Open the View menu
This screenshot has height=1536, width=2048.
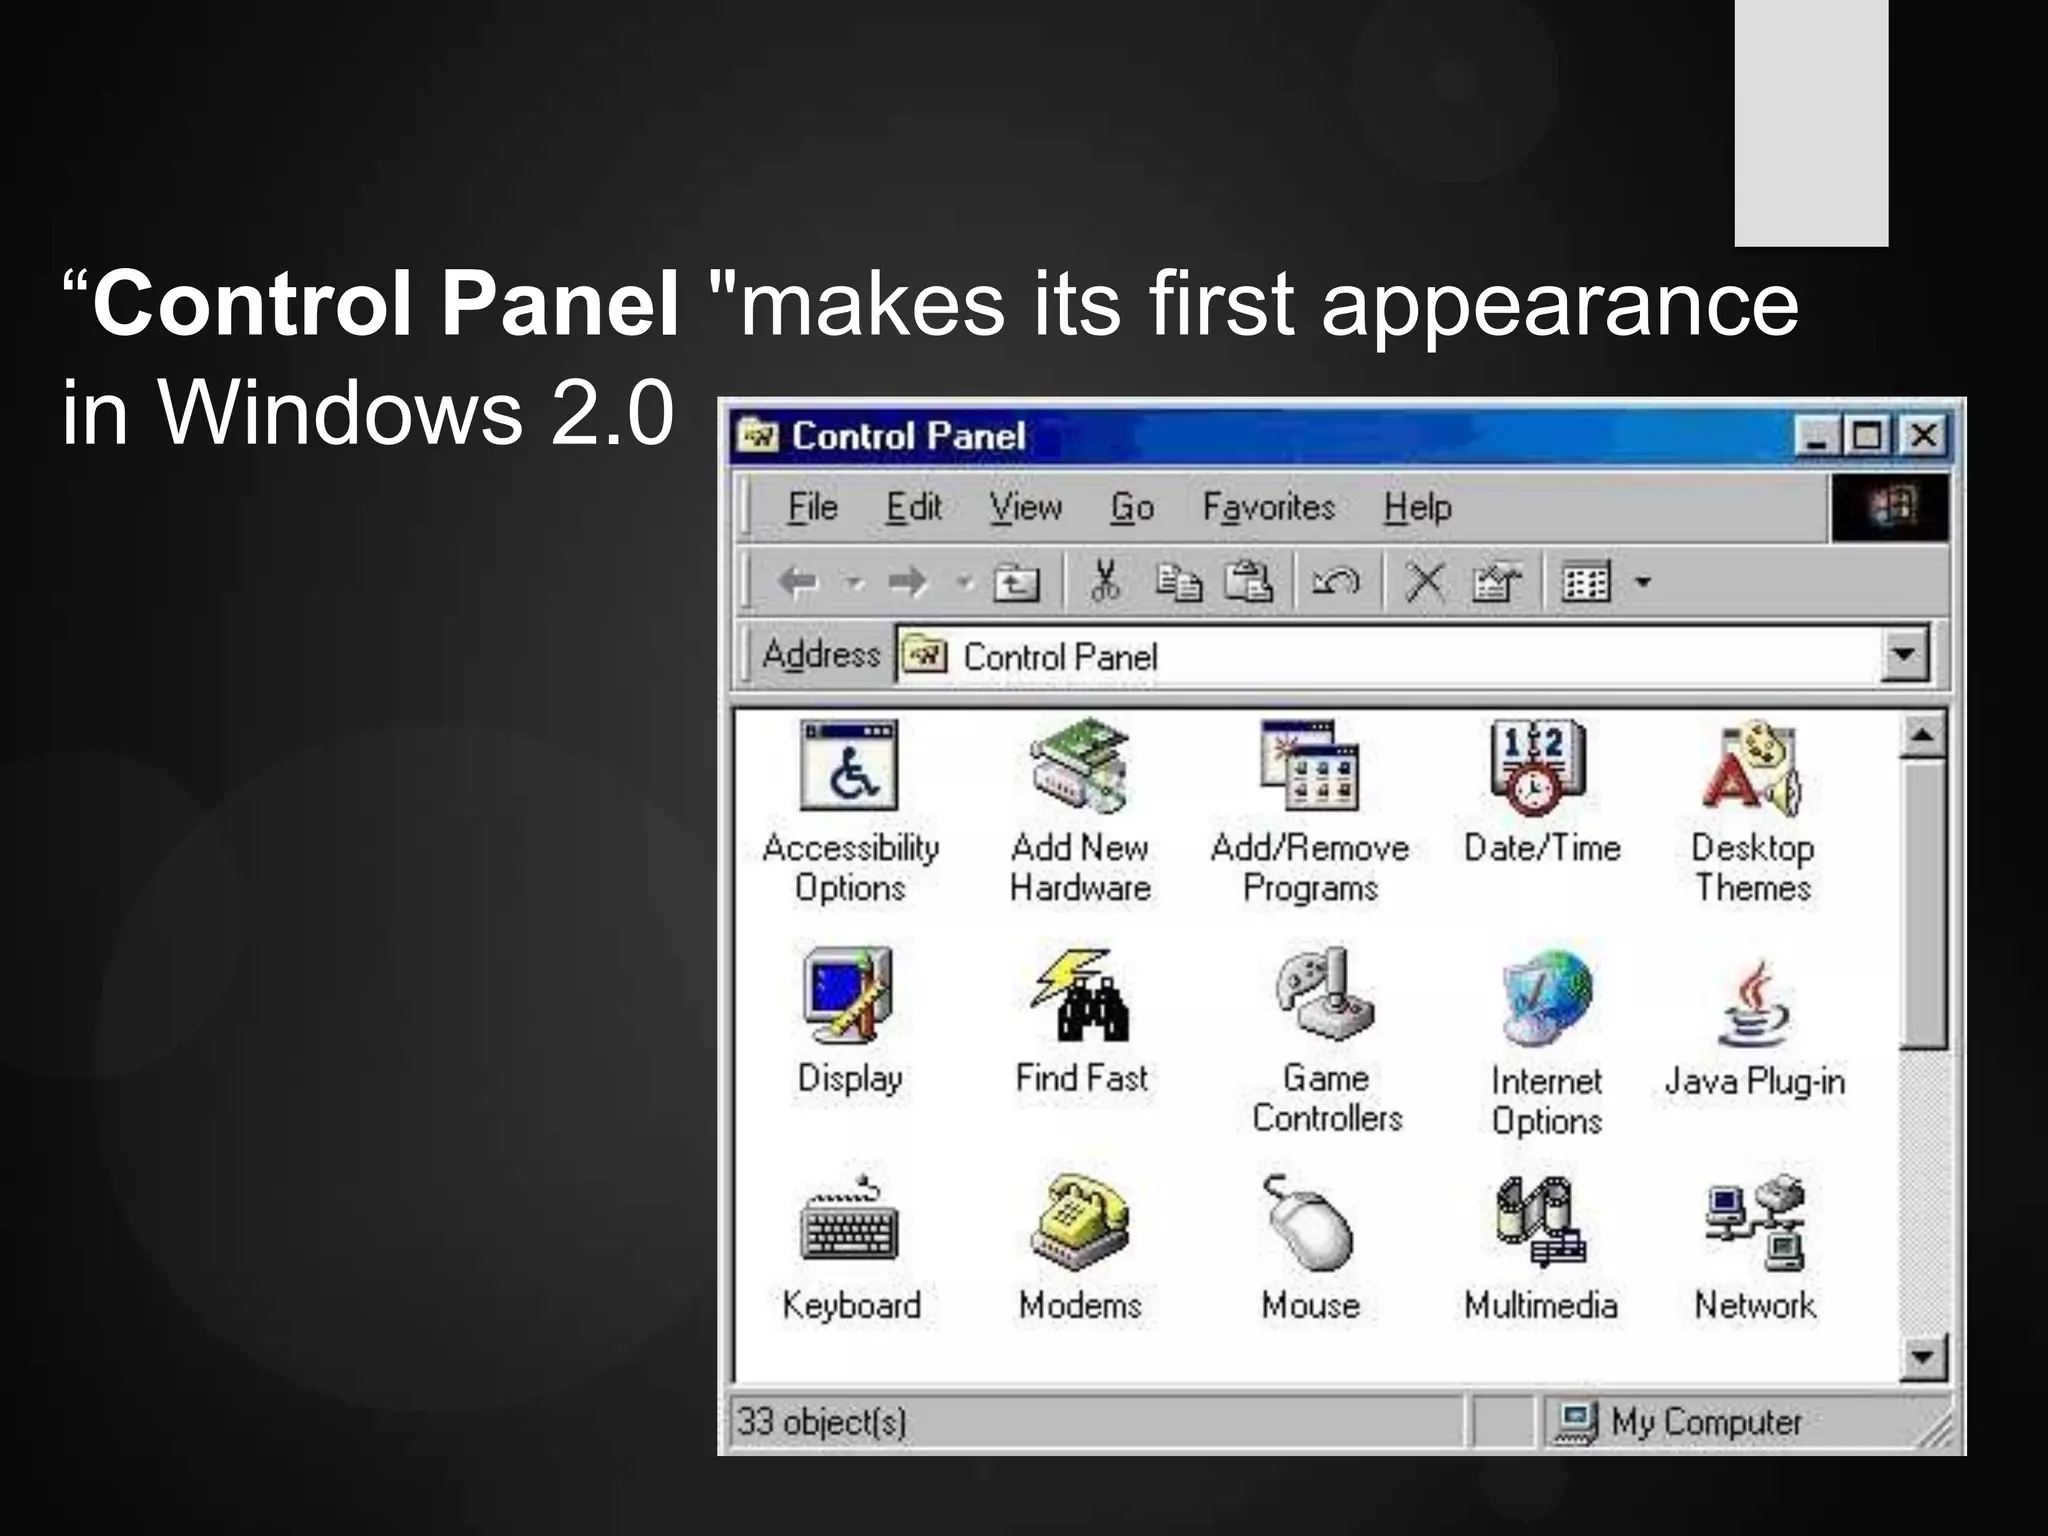[x=1025, y=507]
